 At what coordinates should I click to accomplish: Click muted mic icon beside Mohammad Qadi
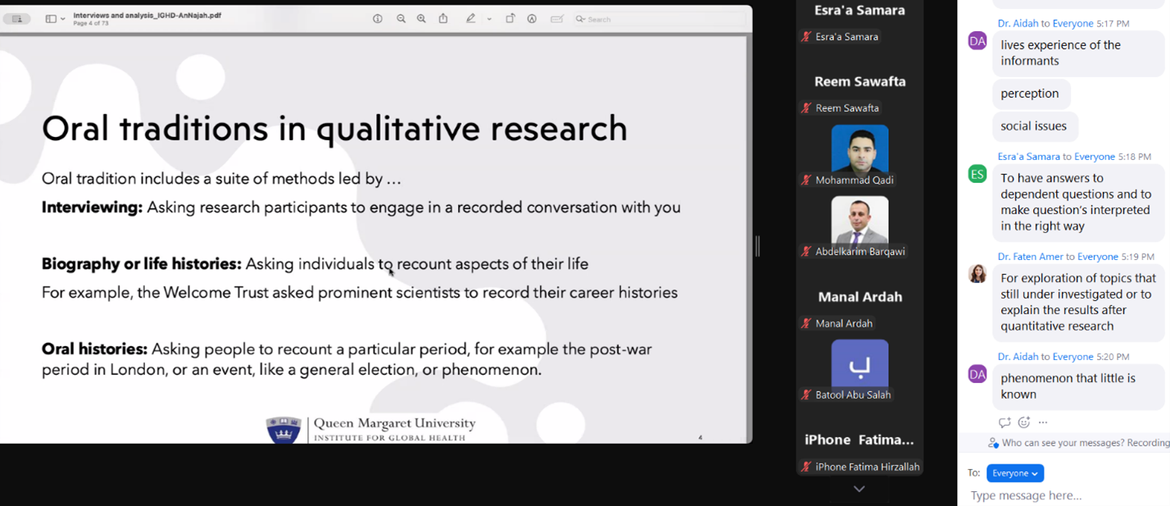click(x=806, y=180)
